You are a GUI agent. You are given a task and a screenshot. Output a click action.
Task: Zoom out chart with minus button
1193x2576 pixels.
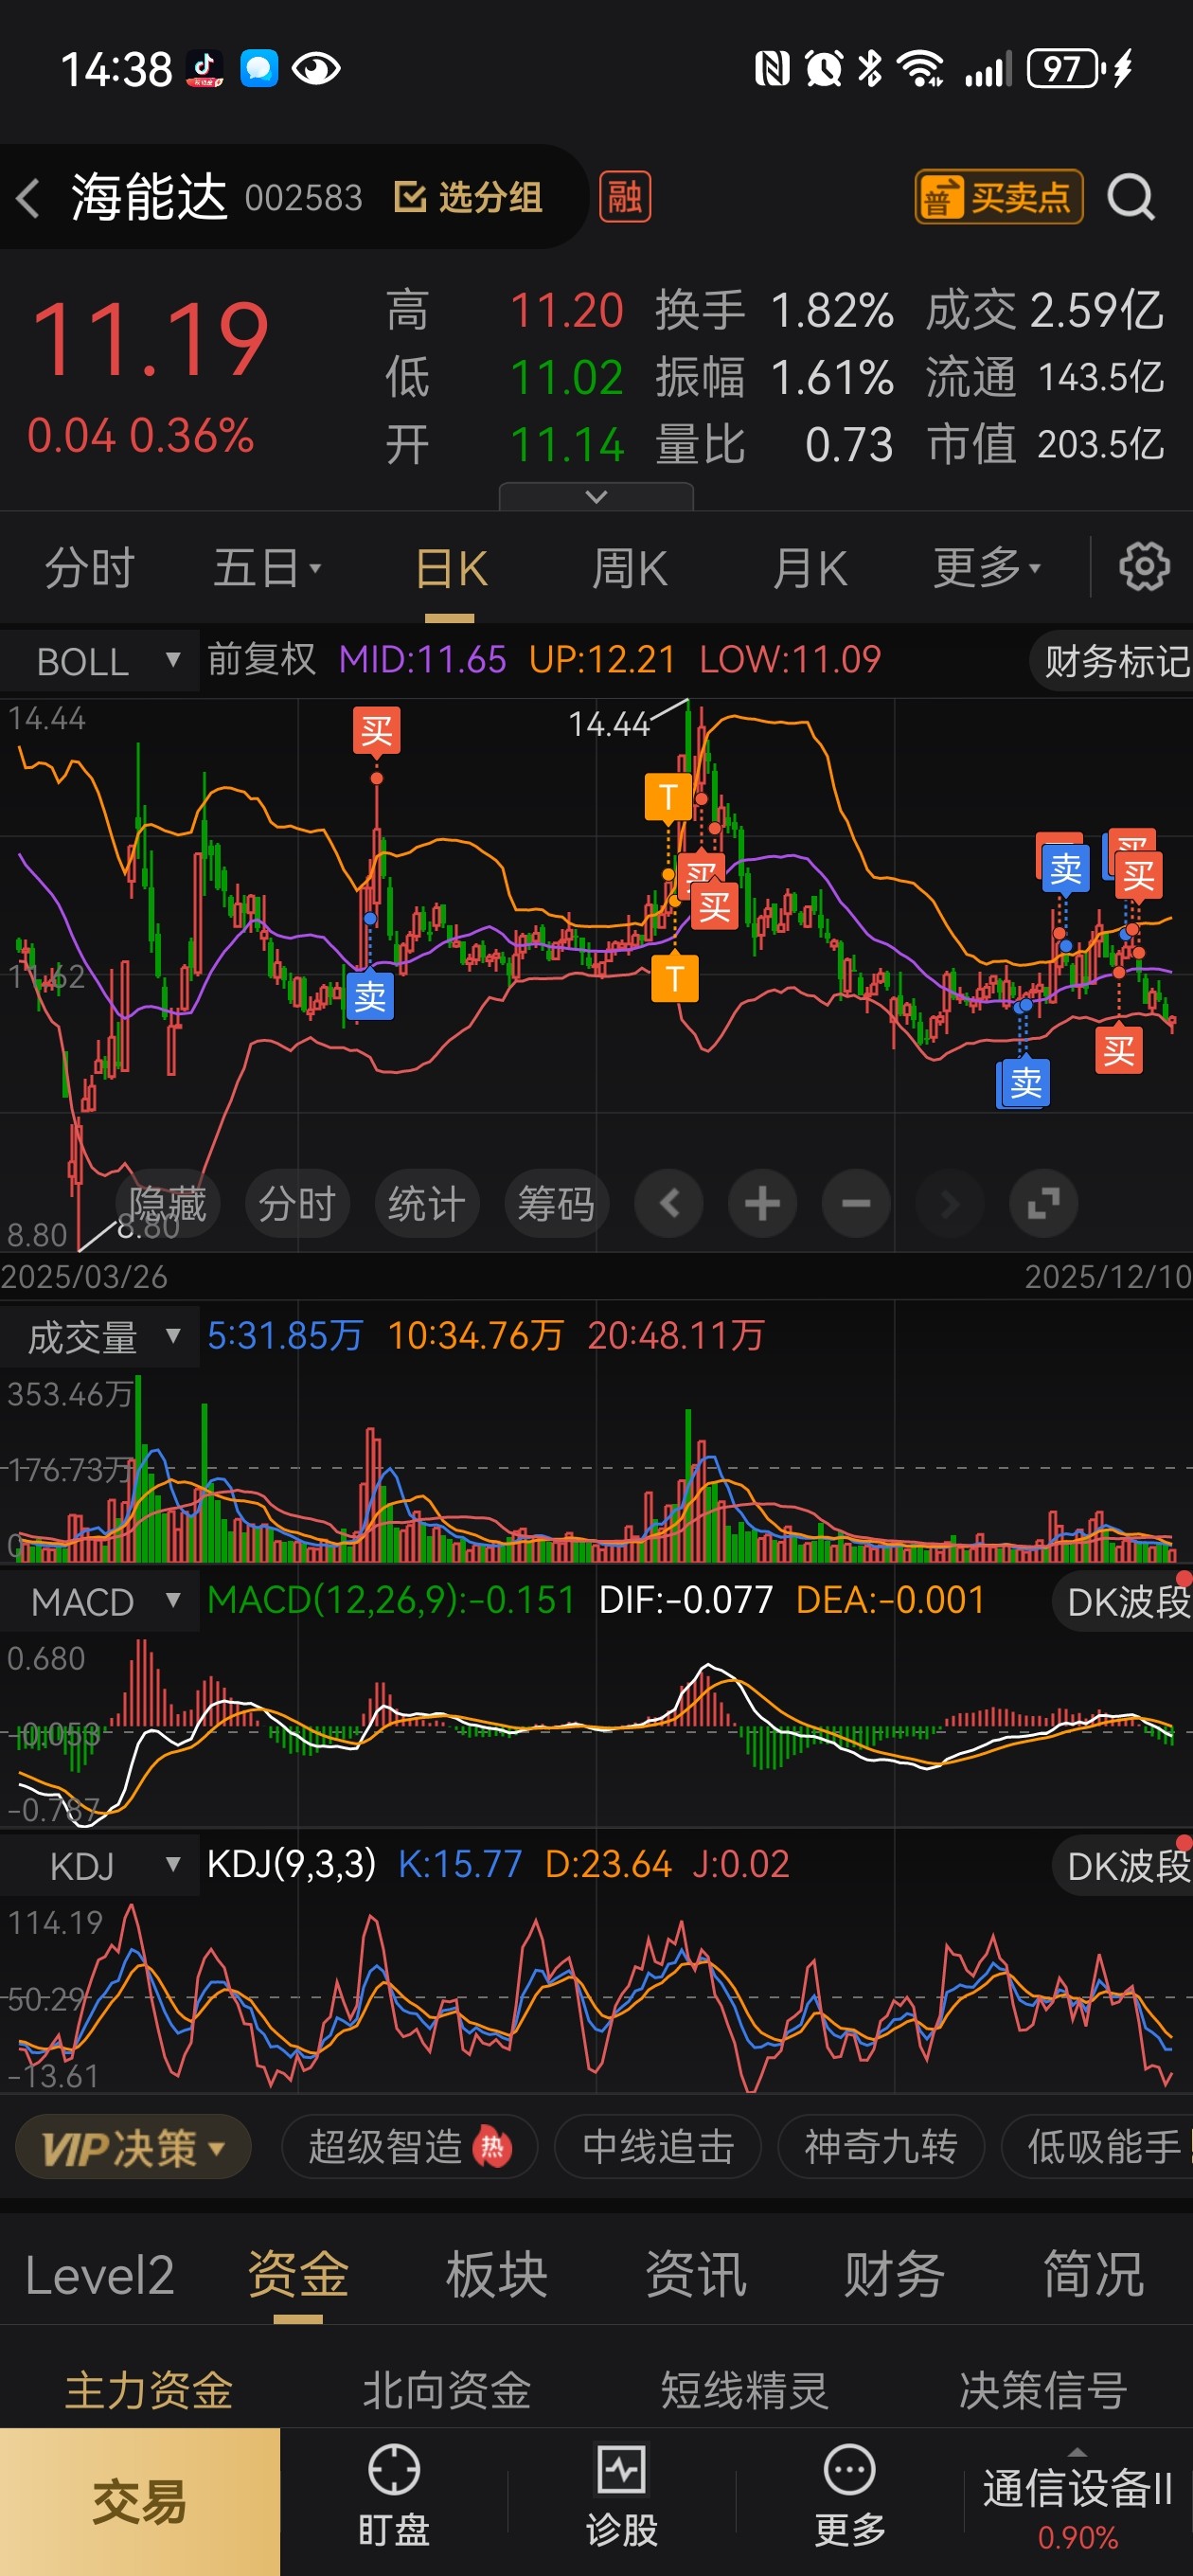coord(856,1203)
